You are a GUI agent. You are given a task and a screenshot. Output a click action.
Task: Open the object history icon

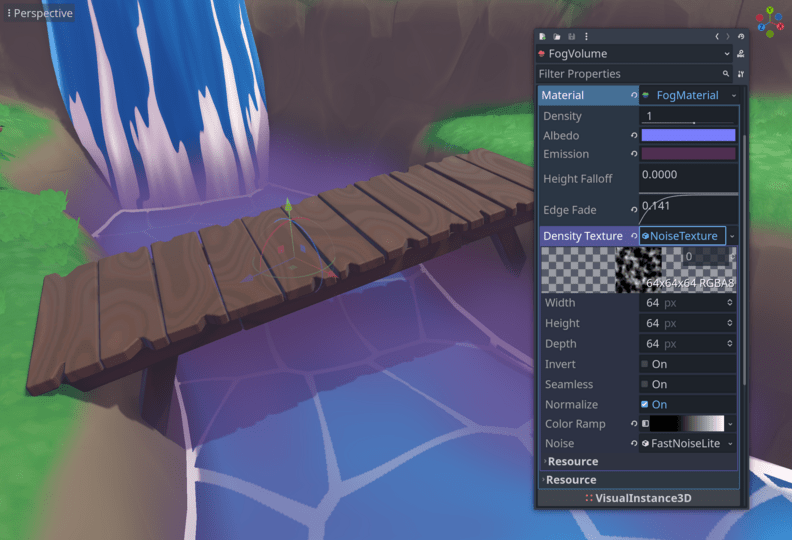[x=740, y=36]
